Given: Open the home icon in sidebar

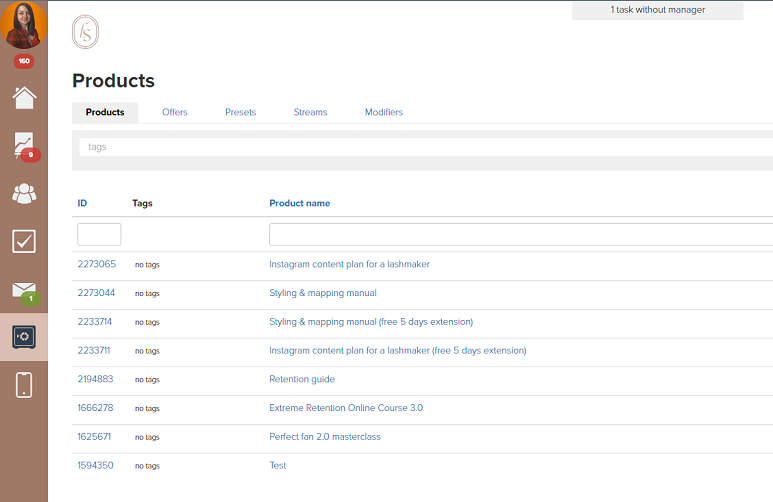Looking at the screenshot, I should click(24, 98).
